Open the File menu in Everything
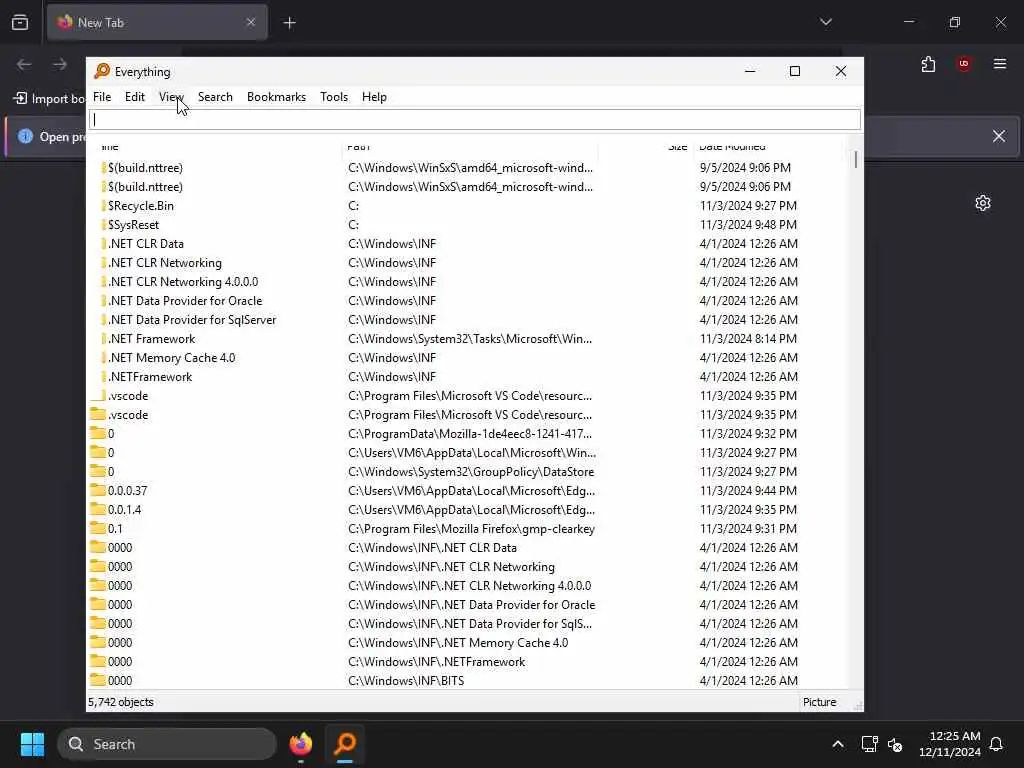This screenshot has height=768, width=1024. click(x=102, y=97)
